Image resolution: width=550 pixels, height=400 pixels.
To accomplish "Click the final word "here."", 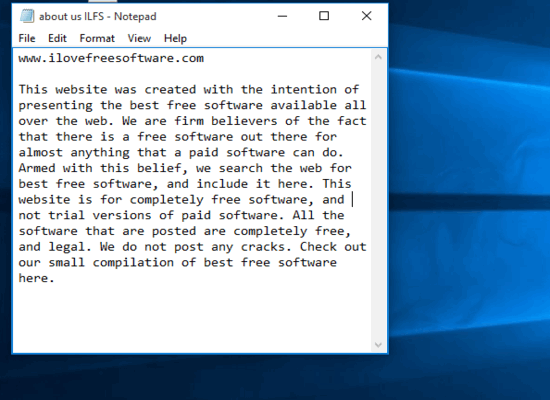I will point(36,278).
